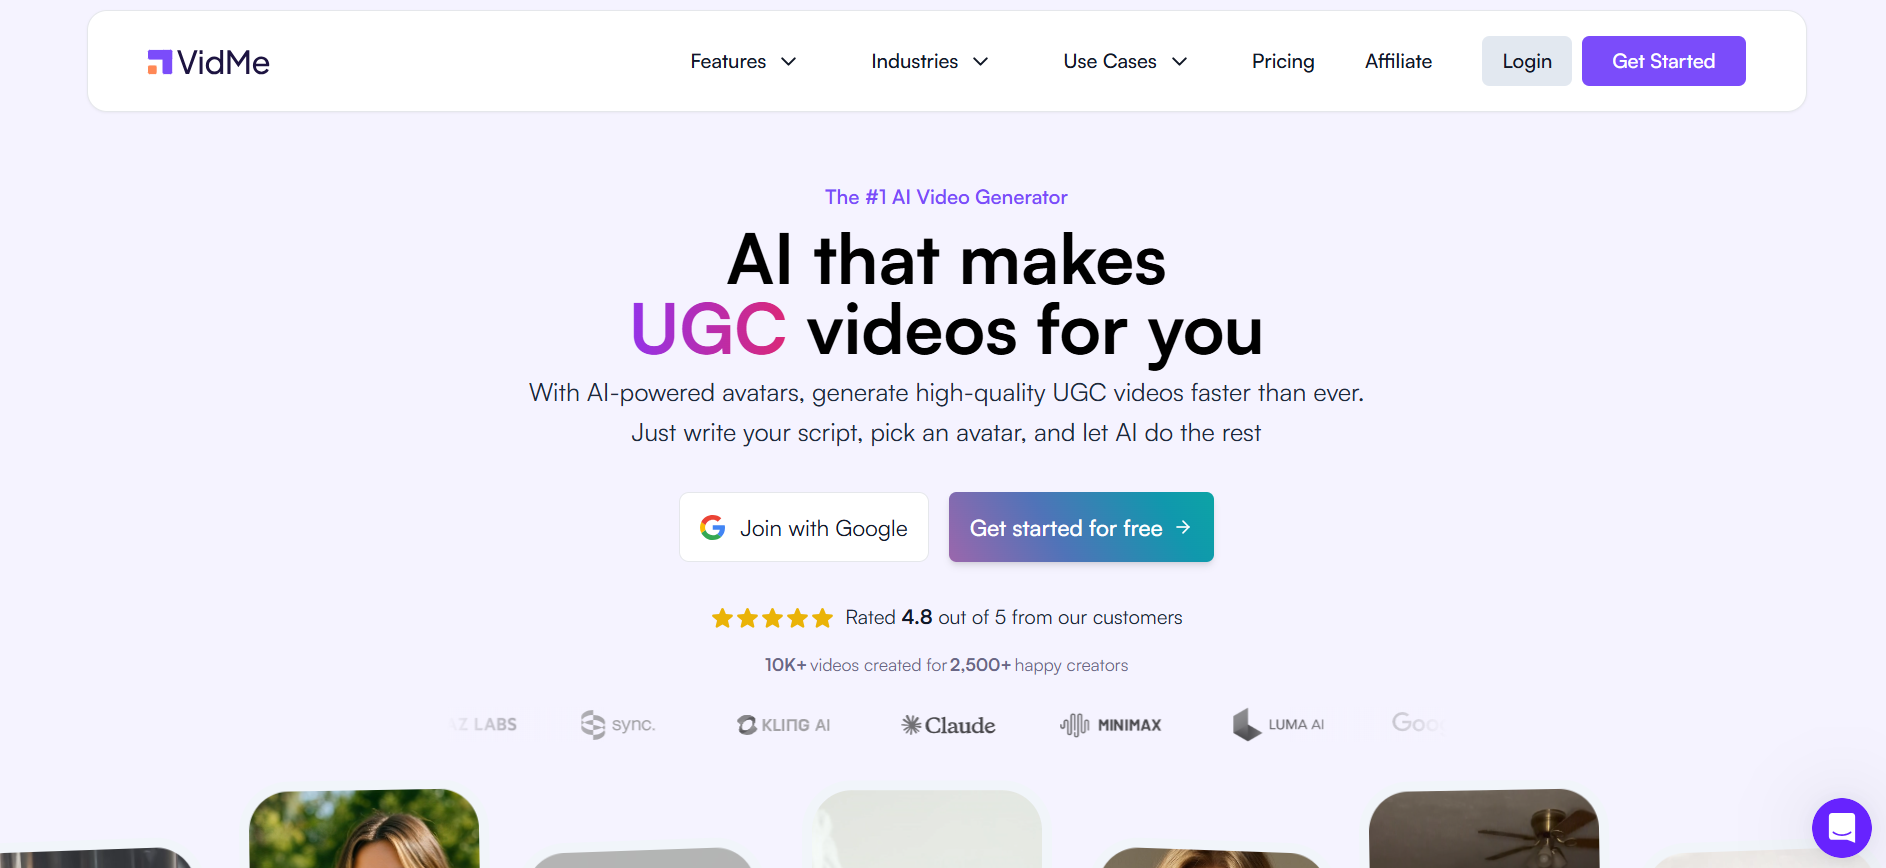The height and width of the screenshot is (868, 1886).
Task: Click the Luma AI logo
Action: click(1278, 724)
